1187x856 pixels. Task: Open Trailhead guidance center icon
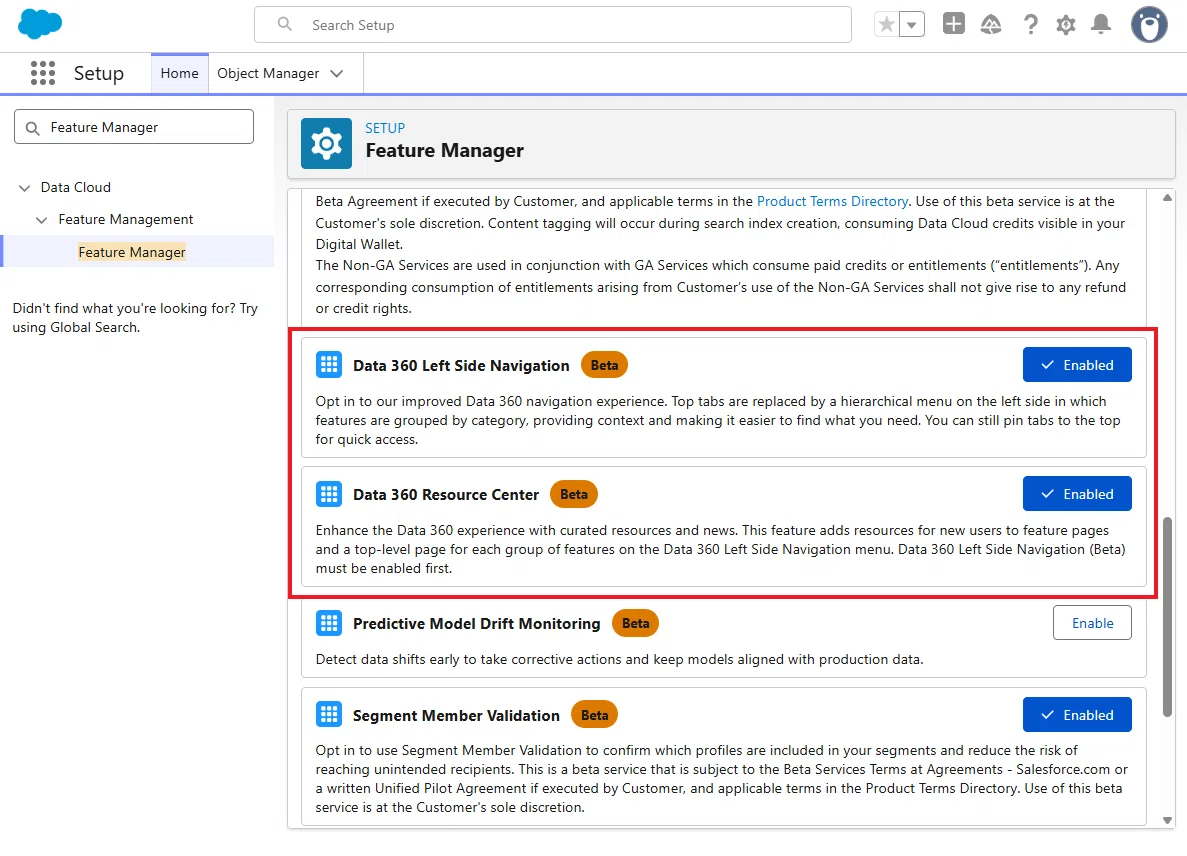click(990, 25)
